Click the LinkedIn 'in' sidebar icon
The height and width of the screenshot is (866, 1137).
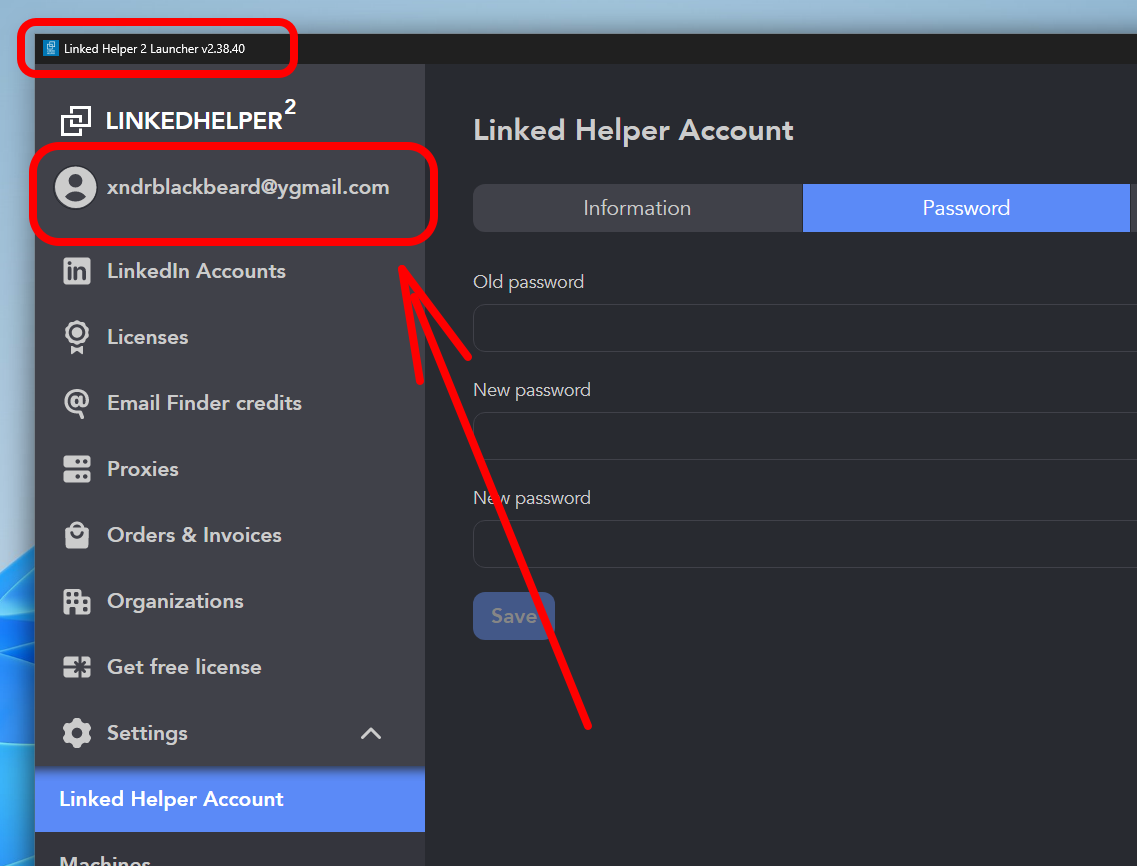point(77,271)
